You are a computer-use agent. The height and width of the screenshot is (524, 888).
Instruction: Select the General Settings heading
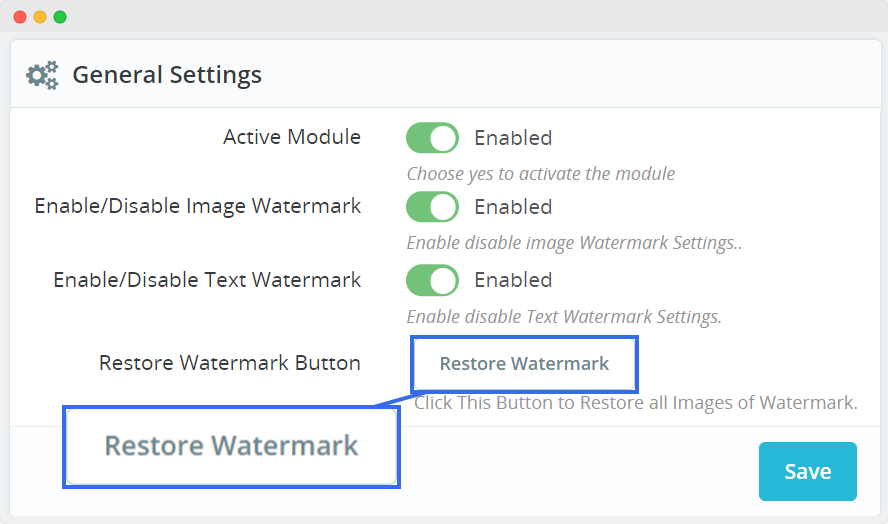[167, 75]
